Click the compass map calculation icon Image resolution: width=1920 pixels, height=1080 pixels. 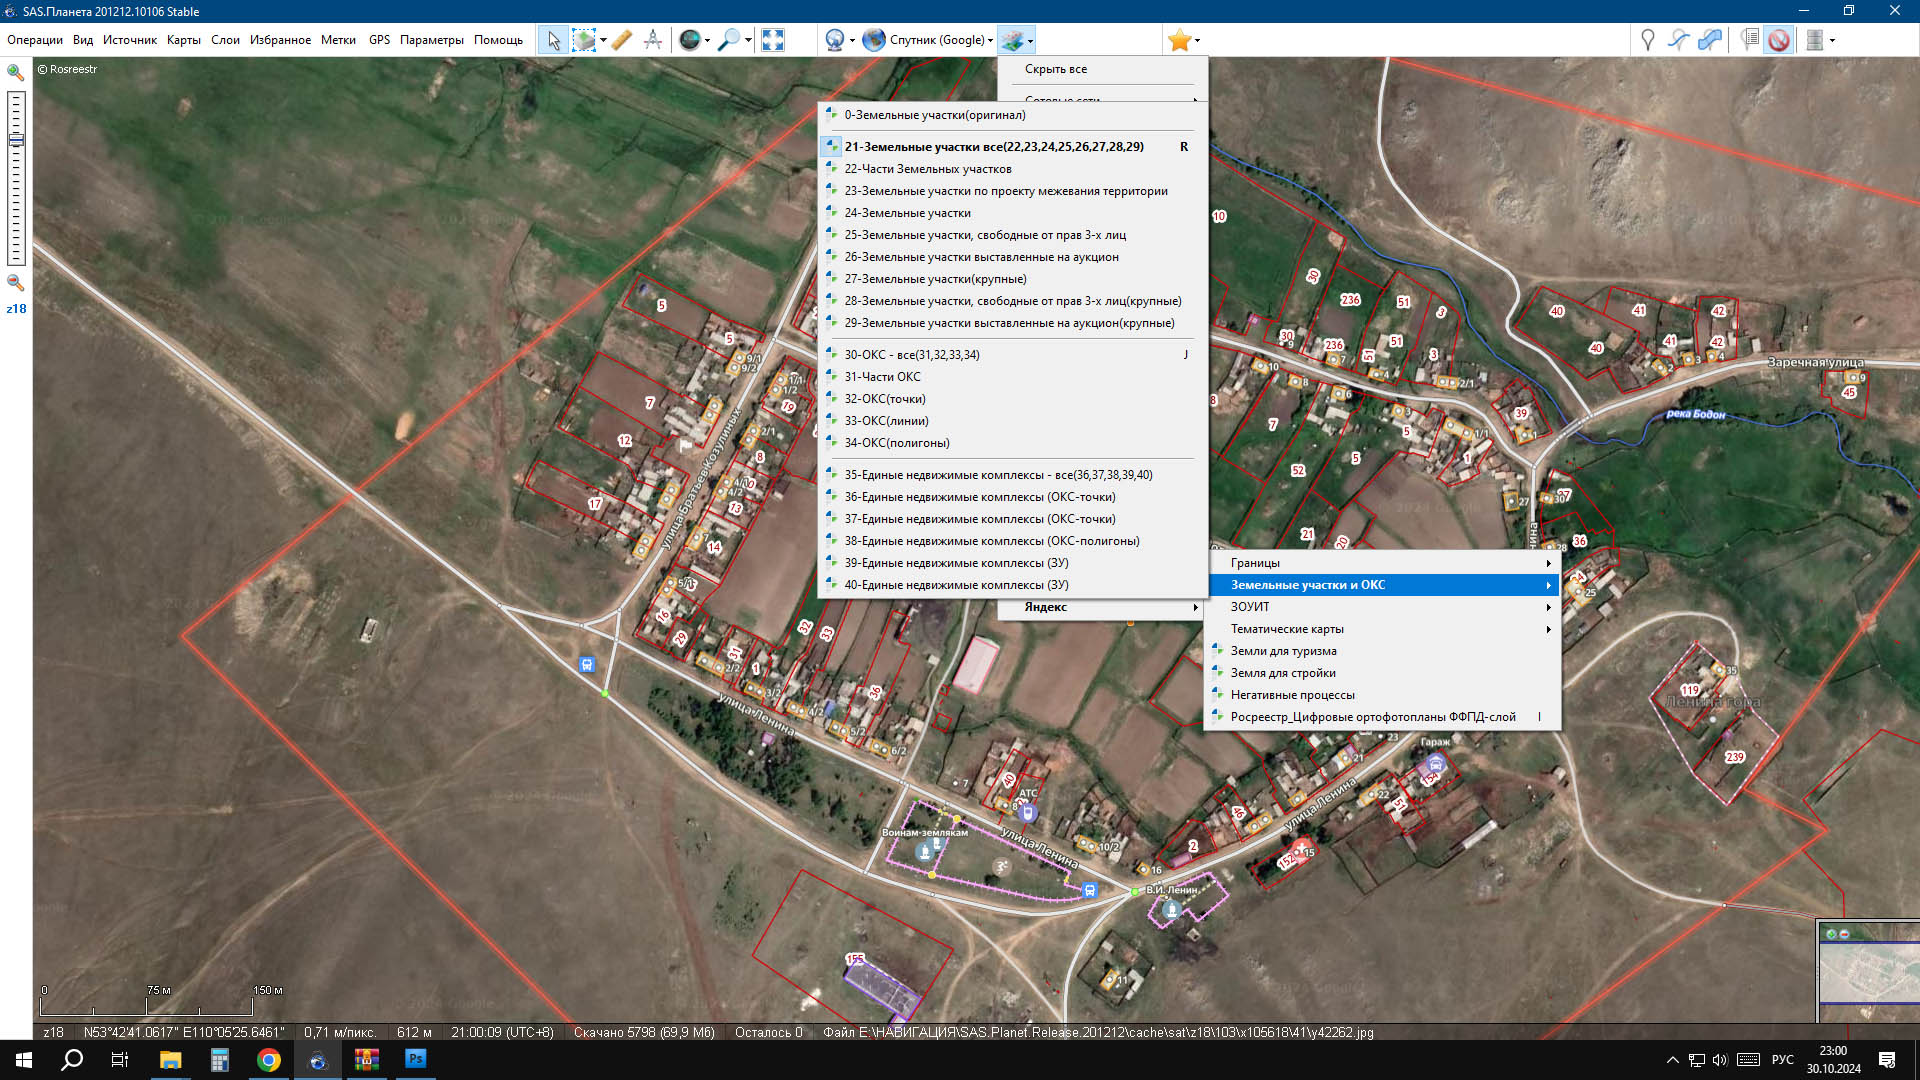(653, 40)
